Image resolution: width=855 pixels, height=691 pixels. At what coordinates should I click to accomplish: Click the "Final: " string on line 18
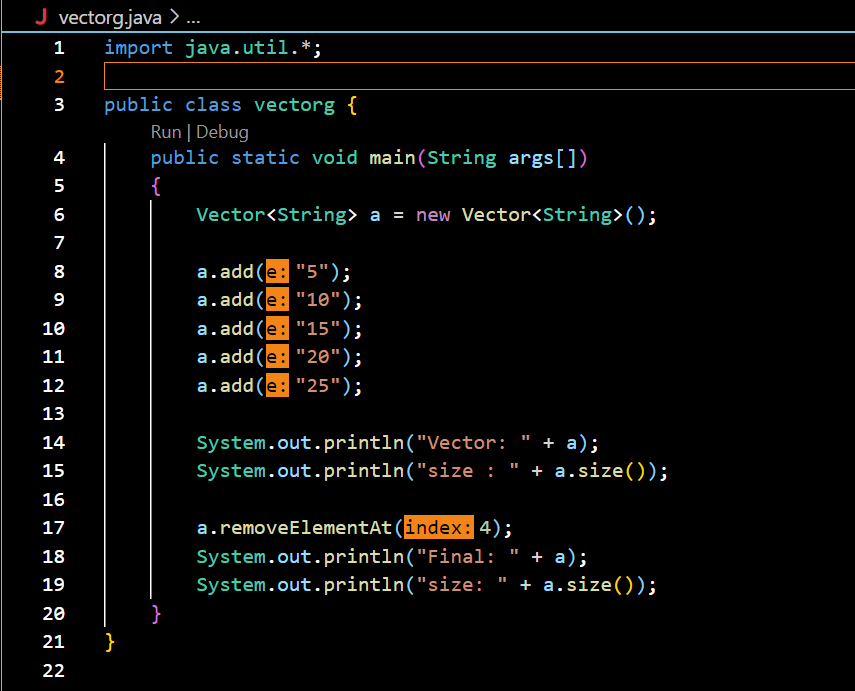tap(467, 557)
